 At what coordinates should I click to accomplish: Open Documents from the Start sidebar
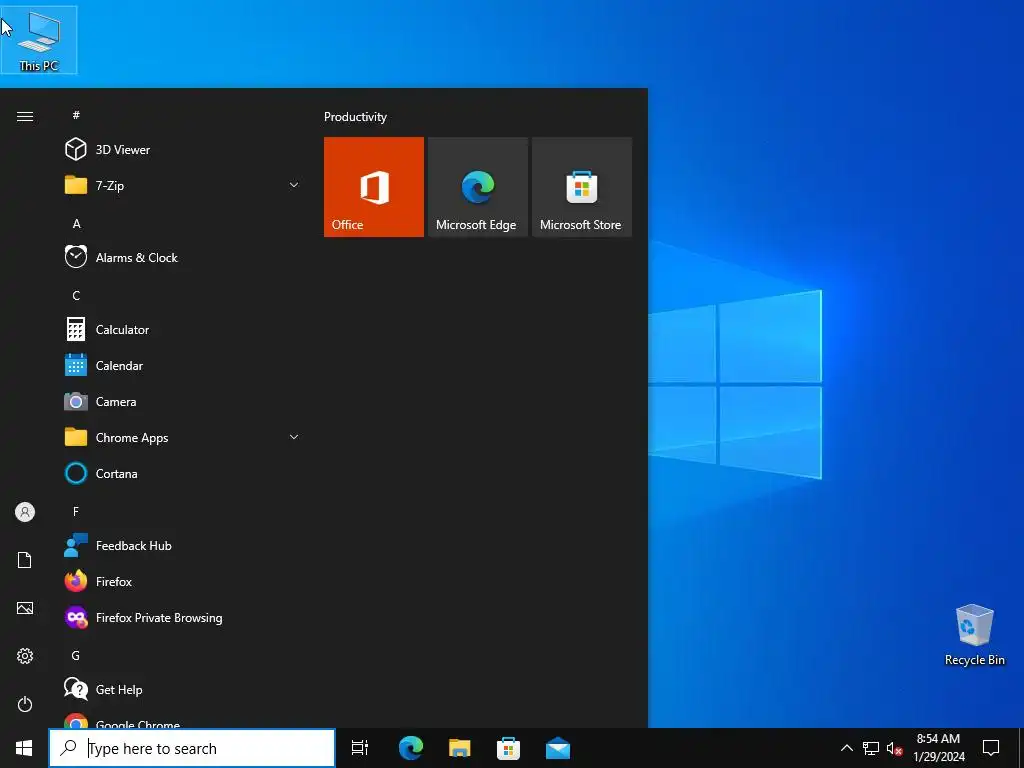25,560
